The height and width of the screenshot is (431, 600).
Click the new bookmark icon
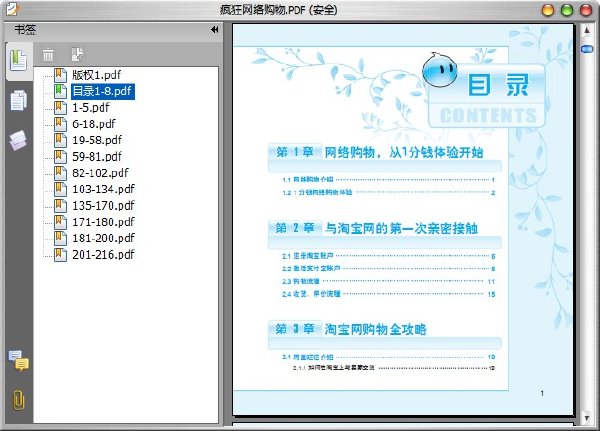77,54
